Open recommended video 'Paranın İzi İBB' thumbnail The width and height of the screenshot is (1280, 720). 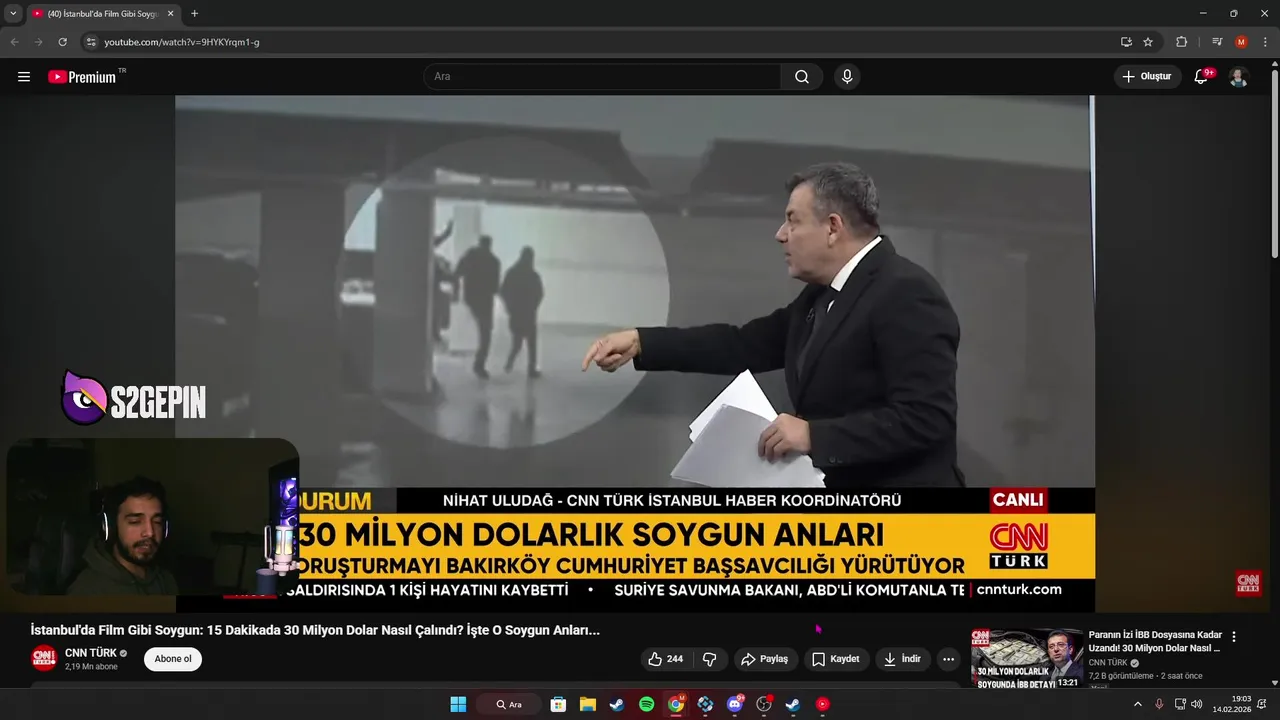[1027, 658]
